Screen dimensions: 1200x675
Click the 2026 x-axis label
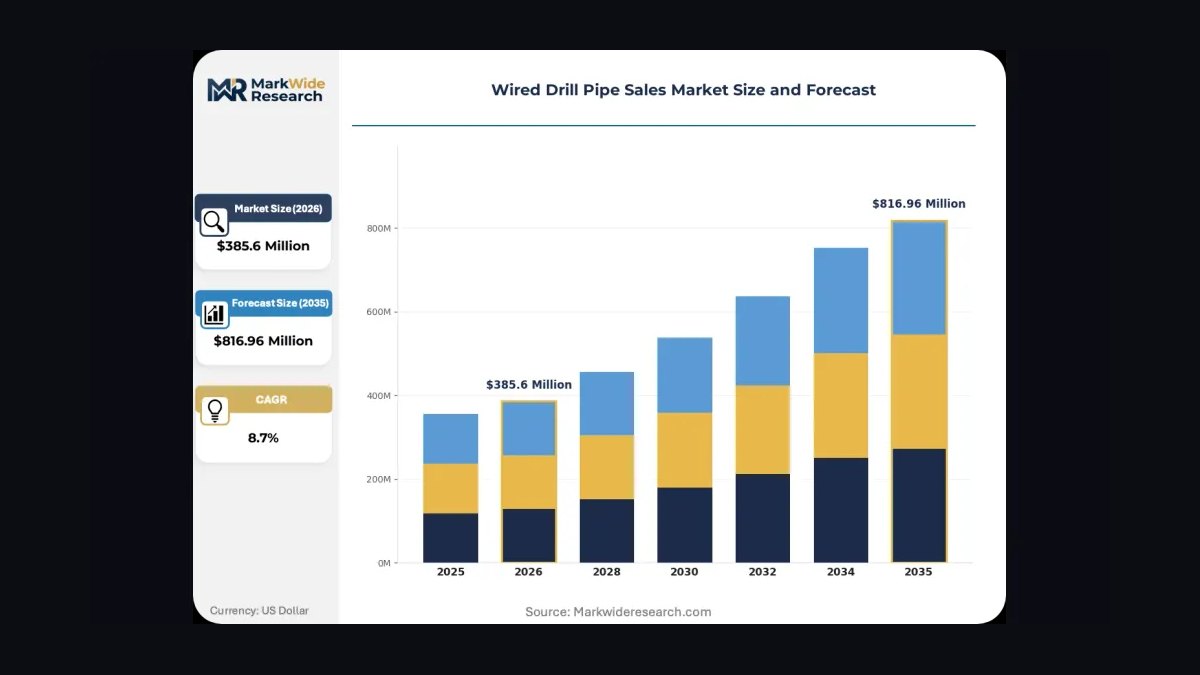click(x=528, y=572)
